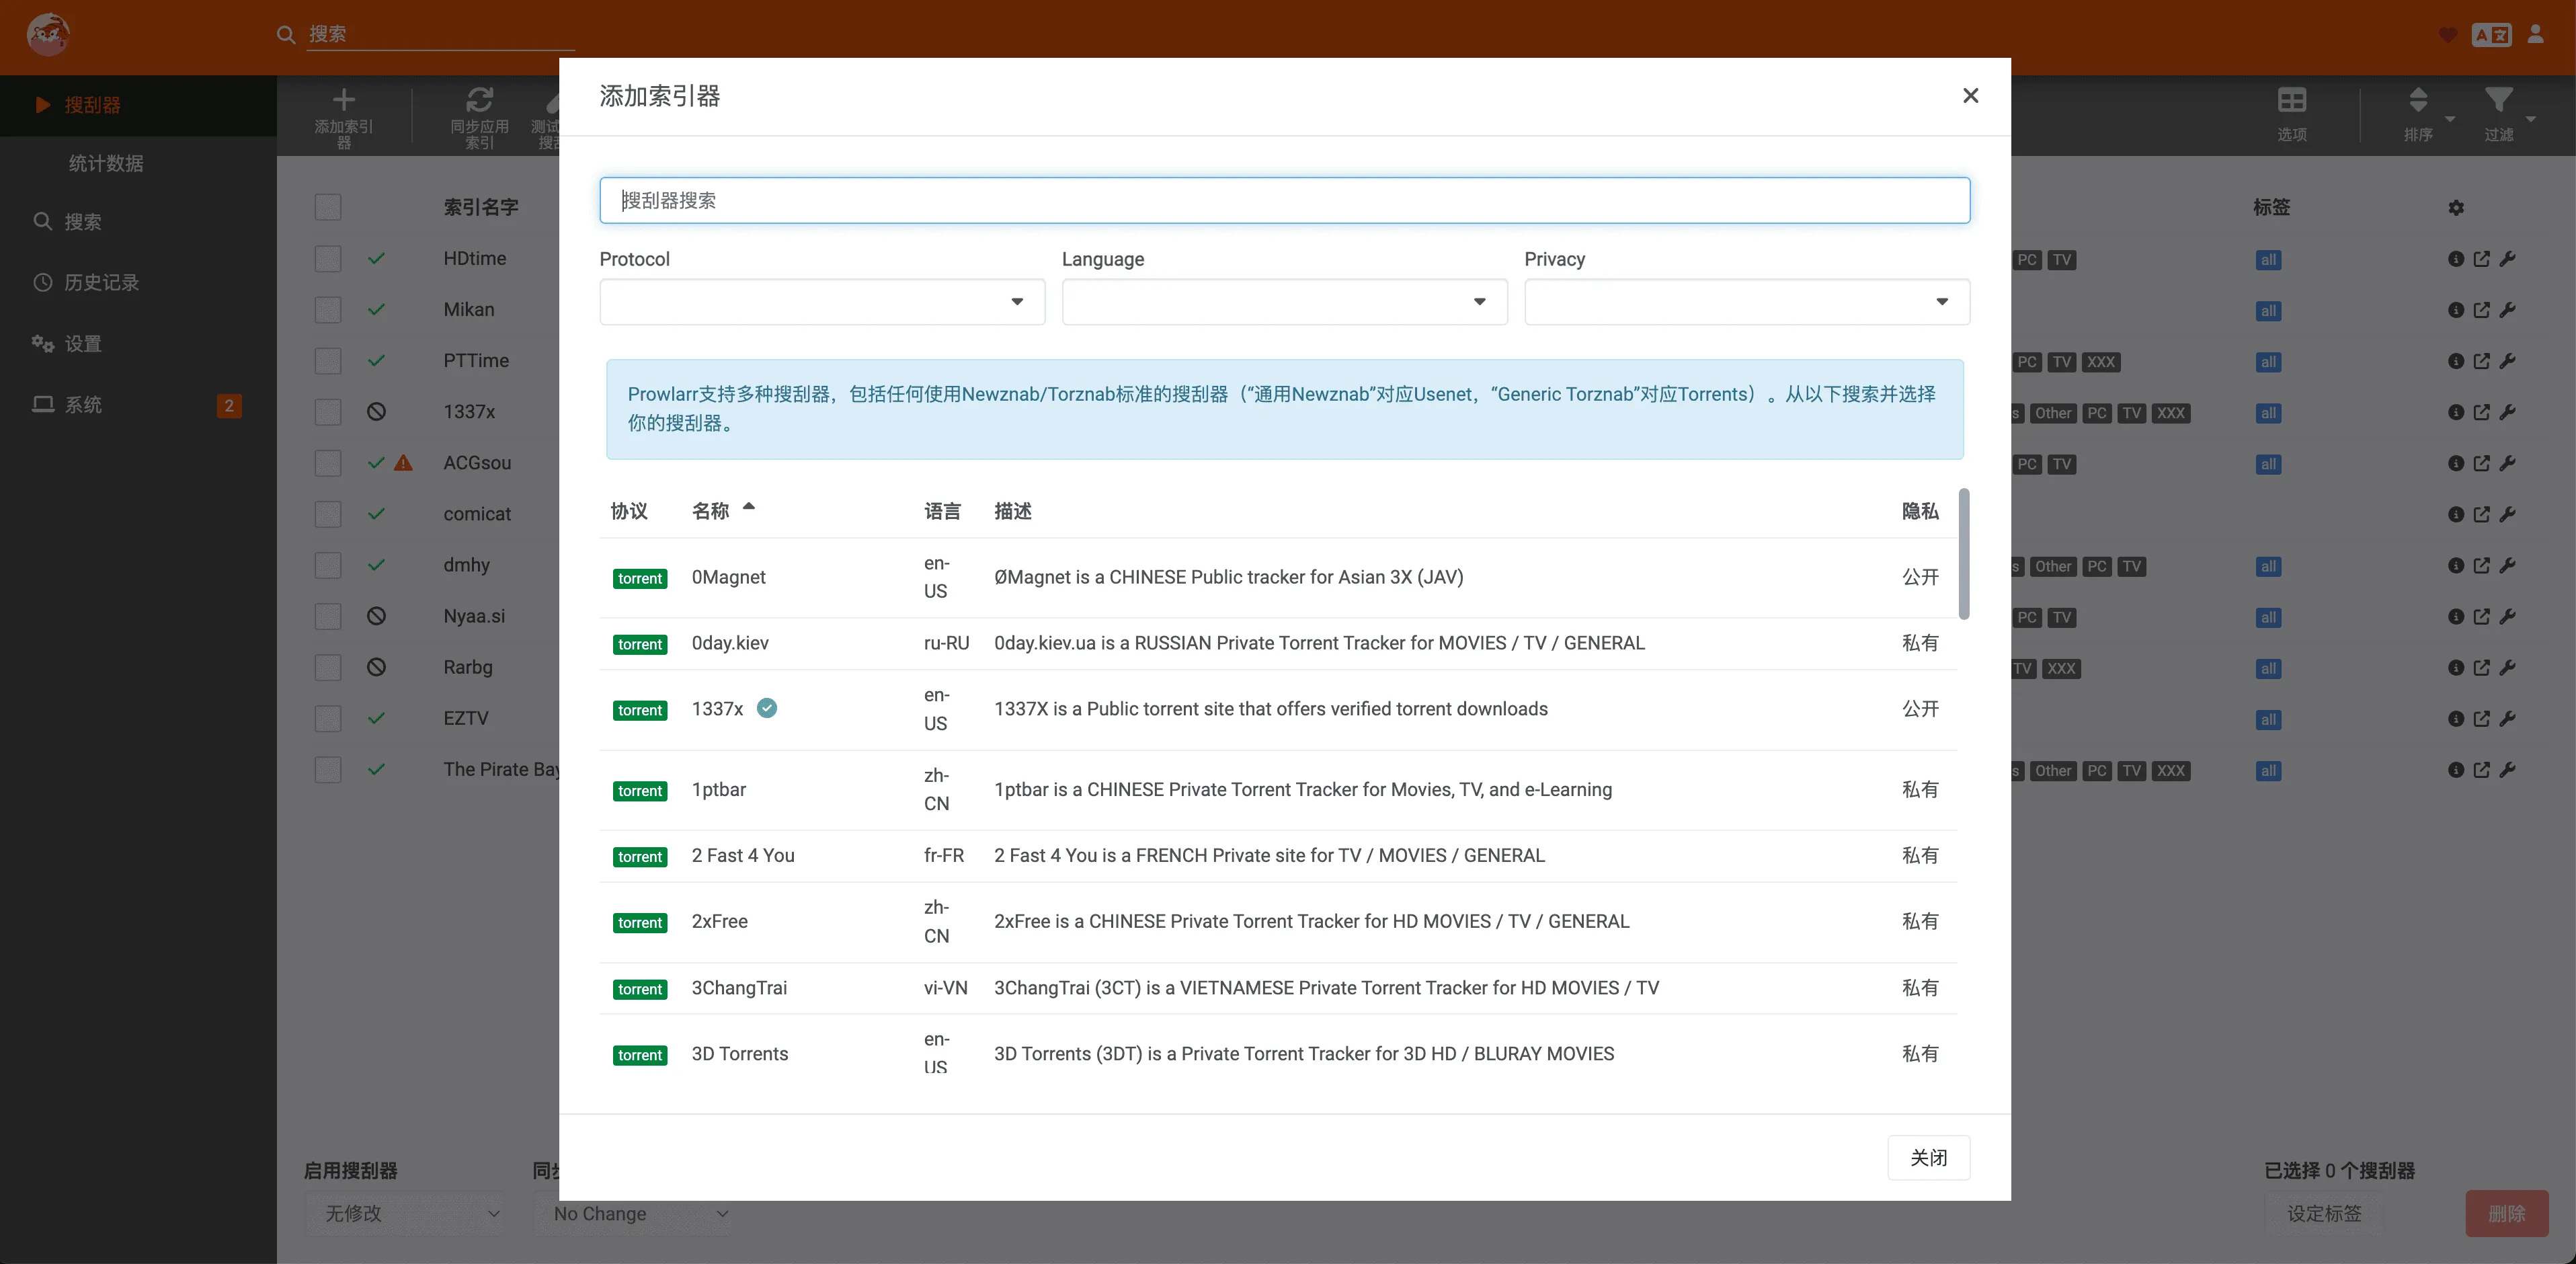Open the user profile icon
This screenshot has height=1264, width=2576.
2535,34
